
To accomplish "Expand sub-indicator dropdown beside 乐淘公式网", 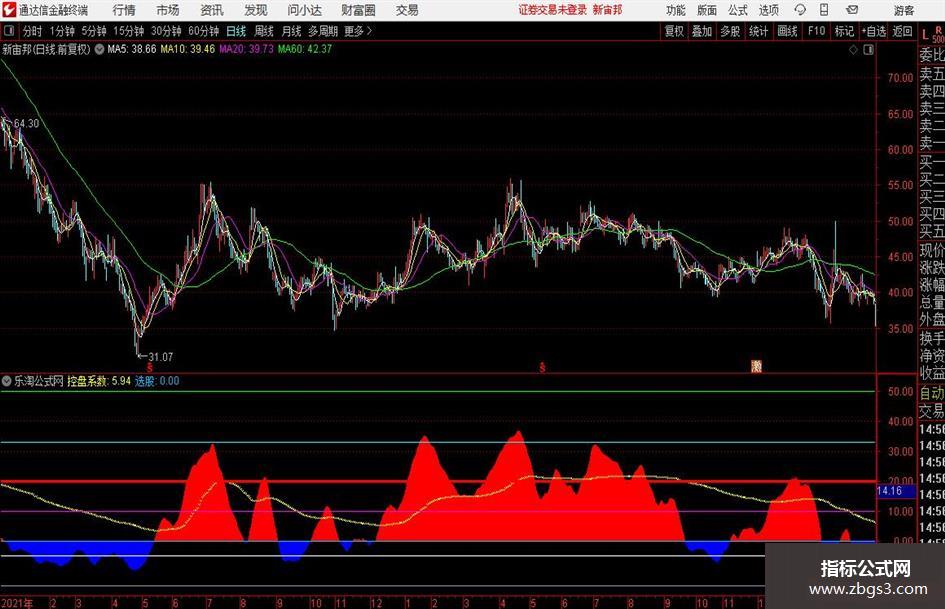I will [x=7, y=381].
